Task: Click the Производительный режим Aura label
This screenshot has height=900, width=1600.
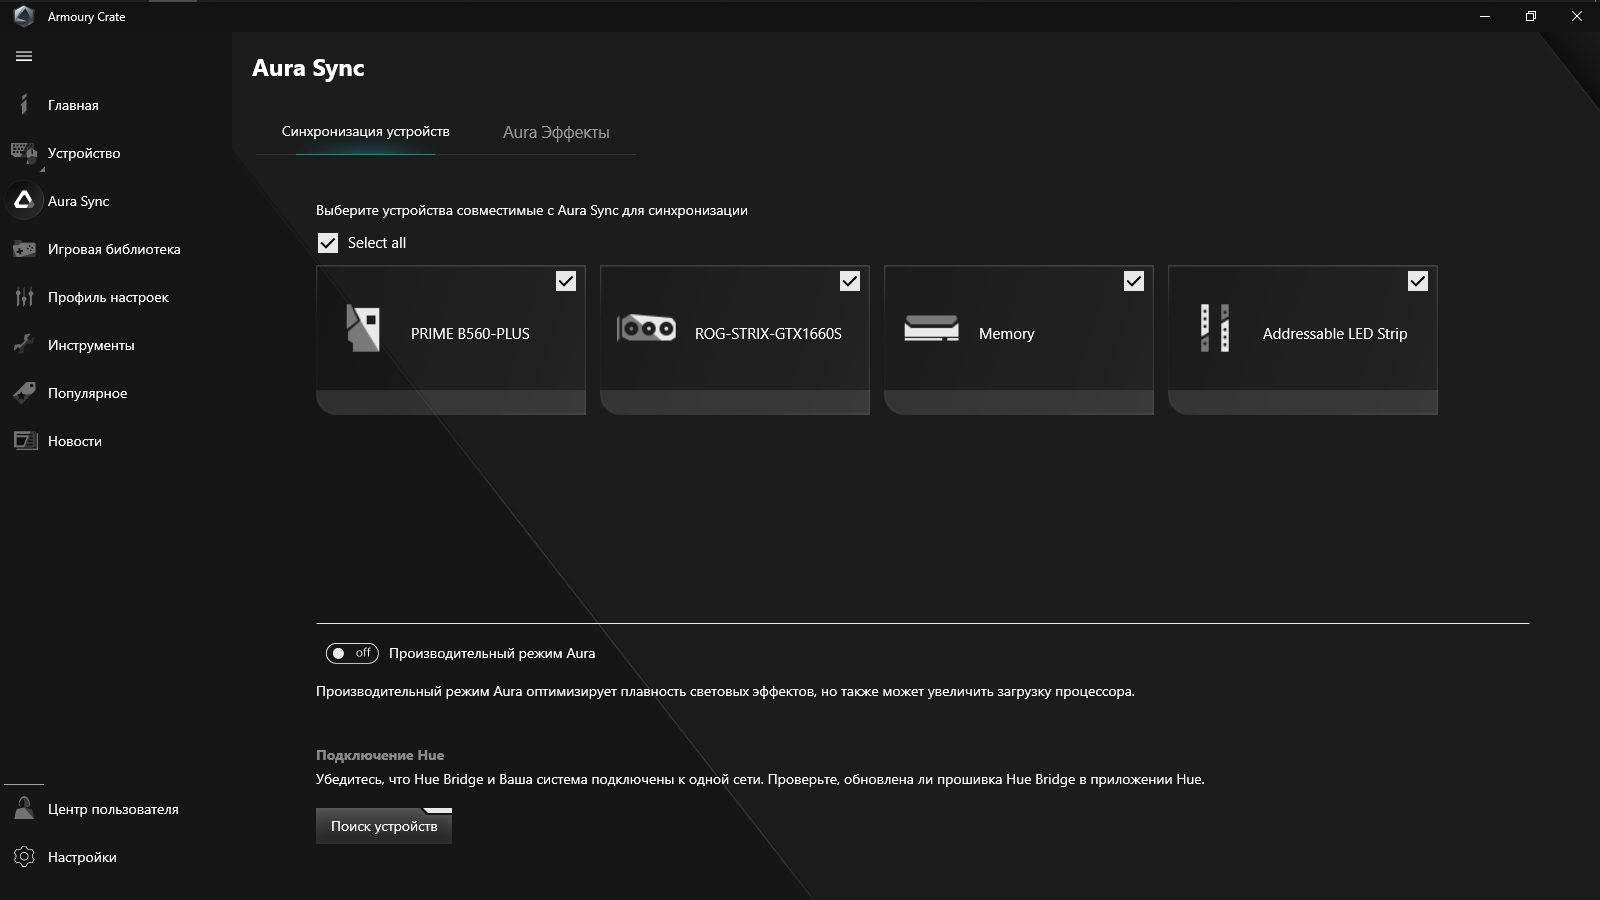Action: (x=492, y=653)
